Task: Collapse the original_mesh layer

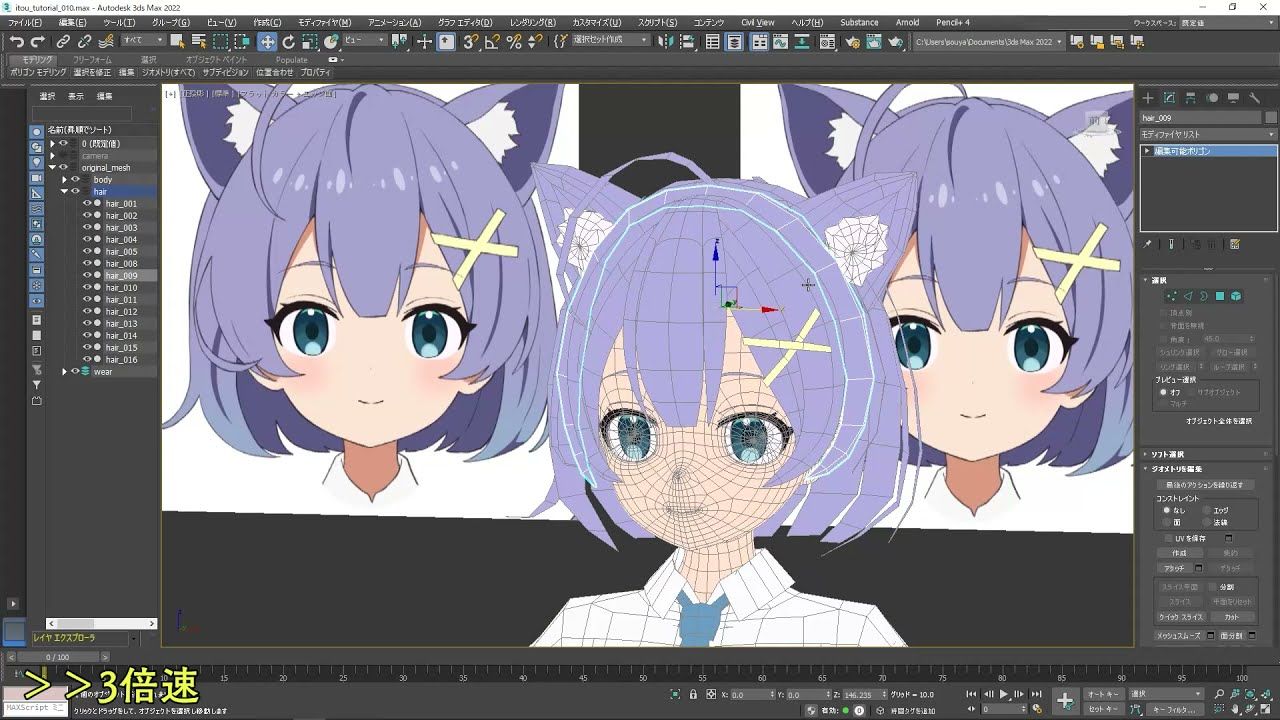Action: (x=53, y=168)
